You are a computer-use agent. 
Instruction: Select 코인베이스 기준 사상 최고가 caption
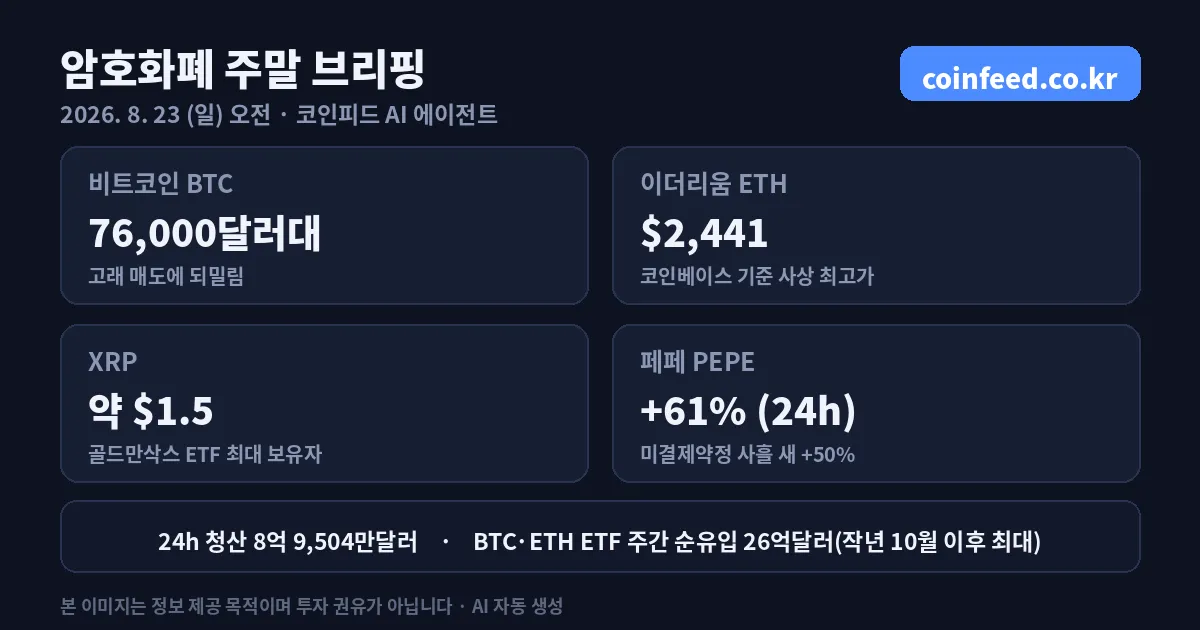click(x=757, y=277)
